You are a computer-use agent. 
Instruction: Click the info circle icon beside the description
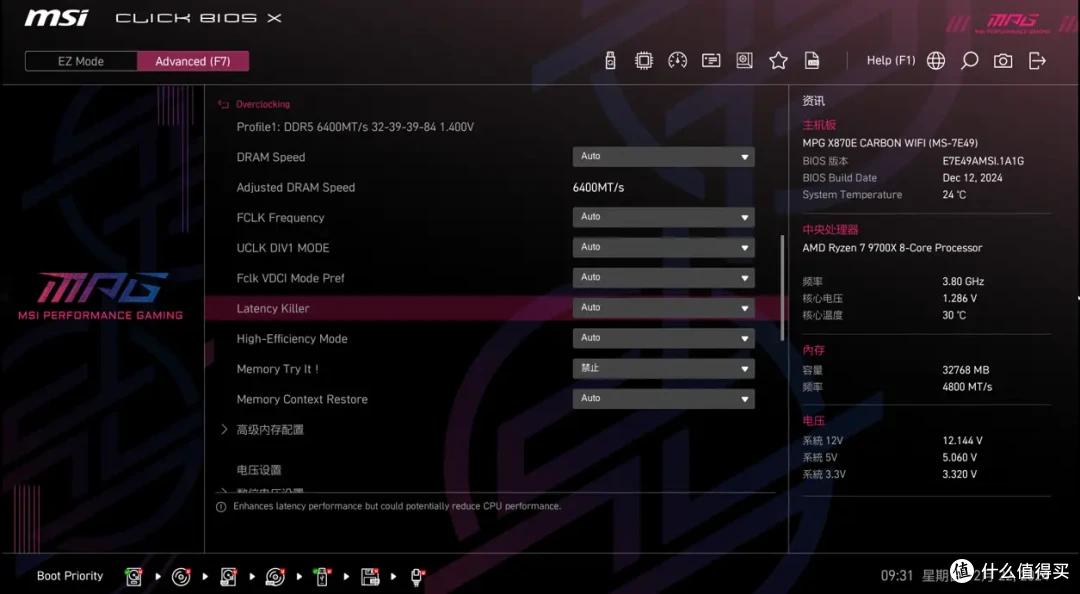pyautogui.click(x=221, y=507)
